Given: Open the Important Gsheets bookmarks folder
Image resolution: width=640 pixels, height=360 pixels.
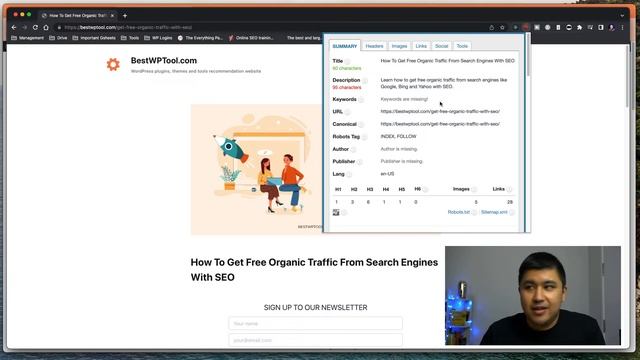Looking at the screenshot, I should coord(94,38).
